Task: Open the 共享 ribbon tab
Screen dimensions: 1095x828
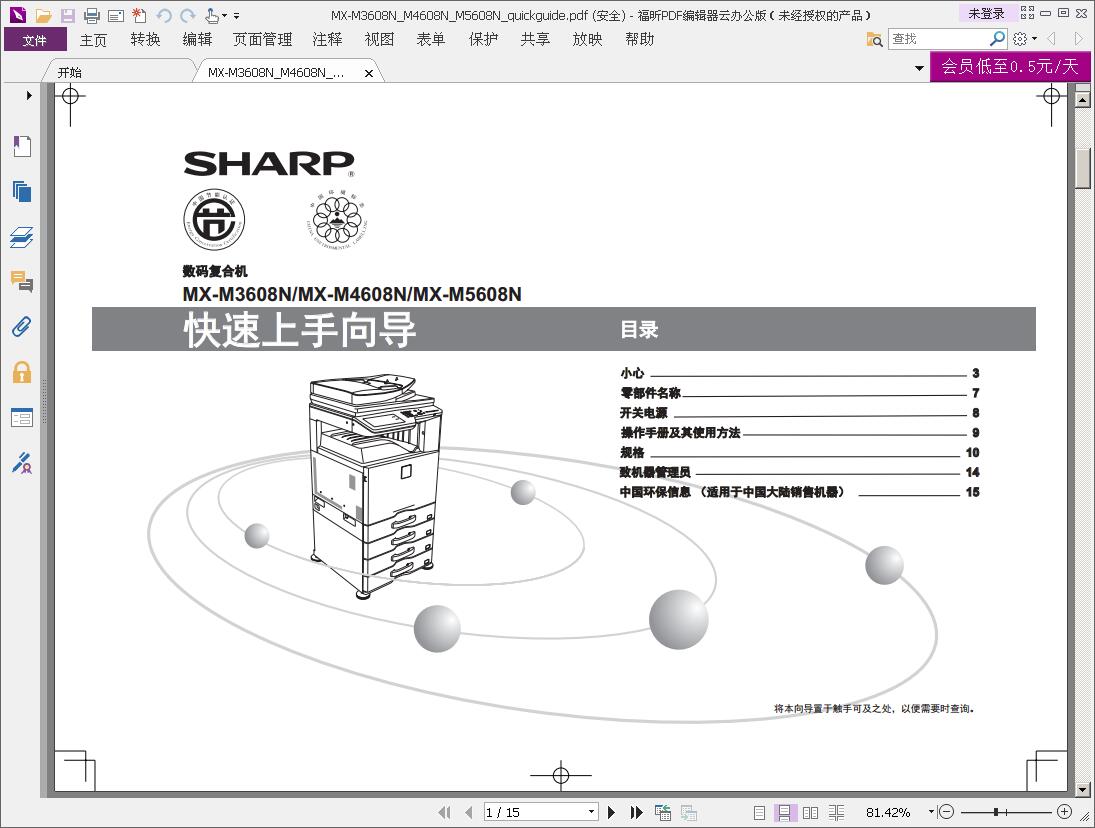Action: click(535, 40)
